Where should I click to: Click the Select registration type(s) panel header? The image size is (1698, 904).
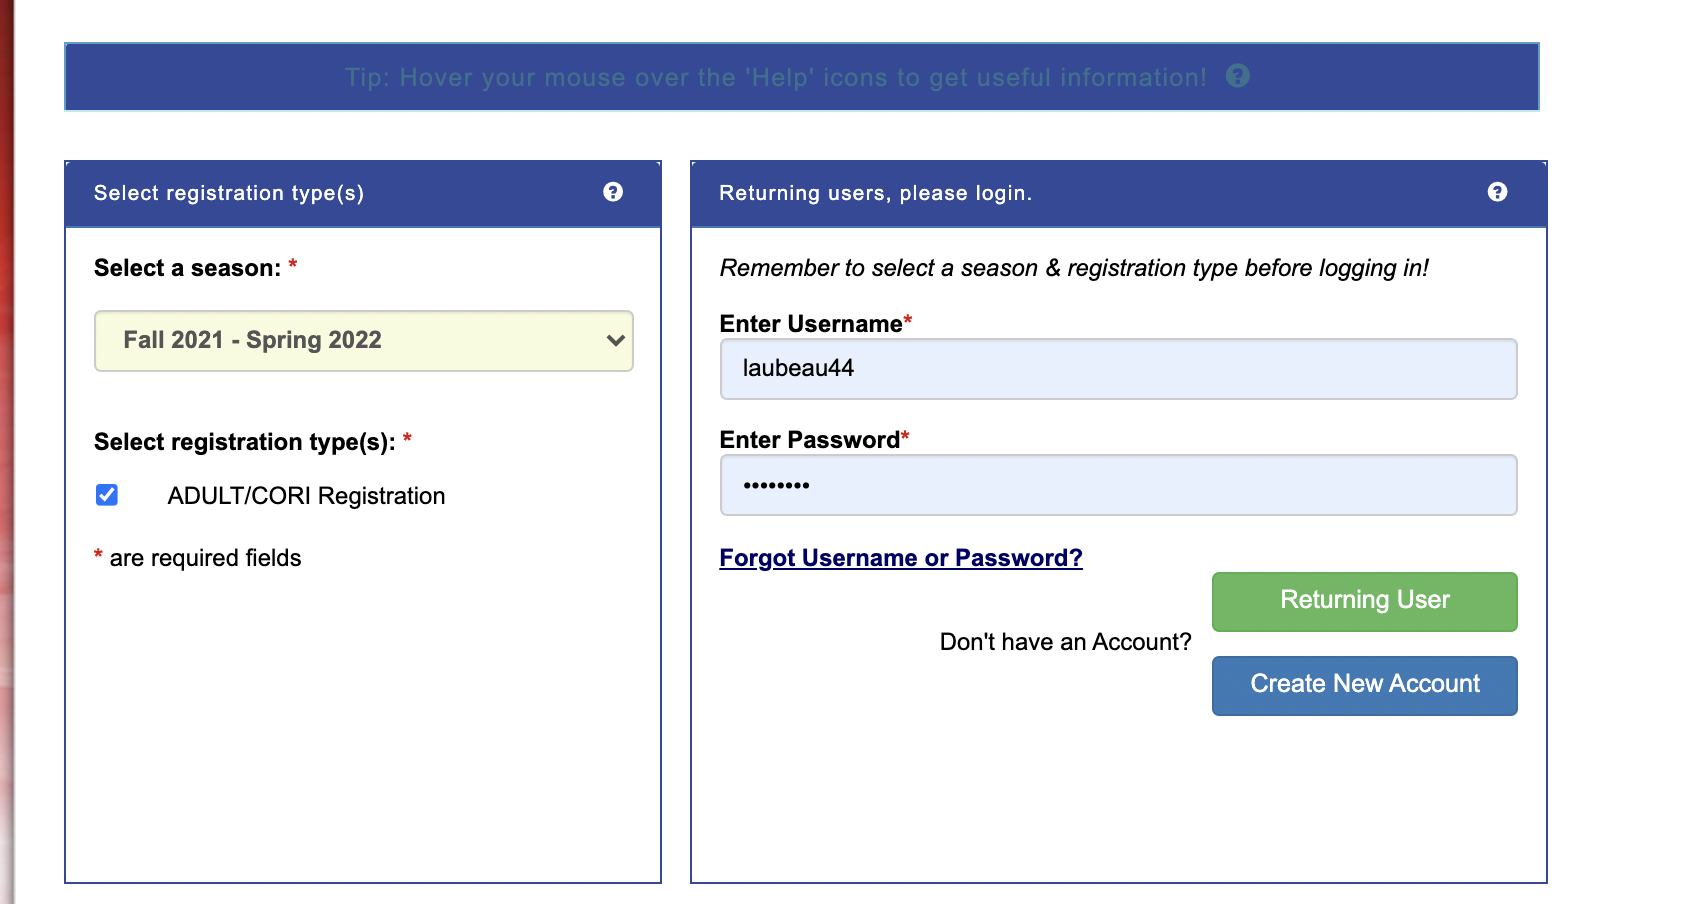tap(363, 193)
